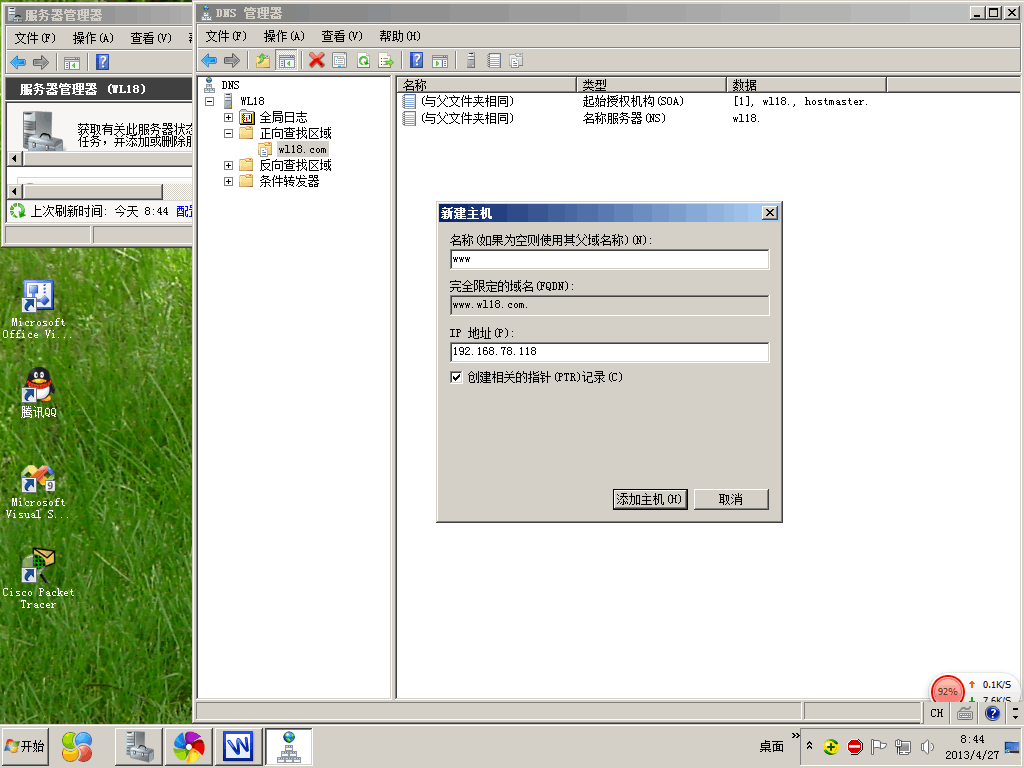Collapse the 正向查找区域 tree node
Screen dimensions: 1024x768
click(x=228, y=133)
